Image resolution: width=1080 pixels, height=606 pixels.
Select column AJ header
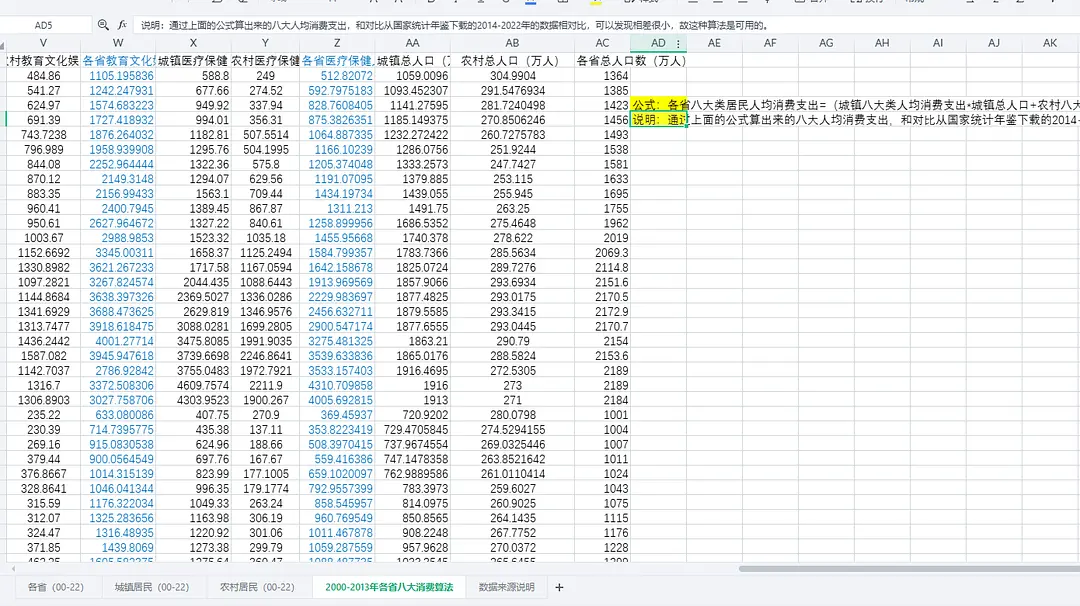pos(993,43)
